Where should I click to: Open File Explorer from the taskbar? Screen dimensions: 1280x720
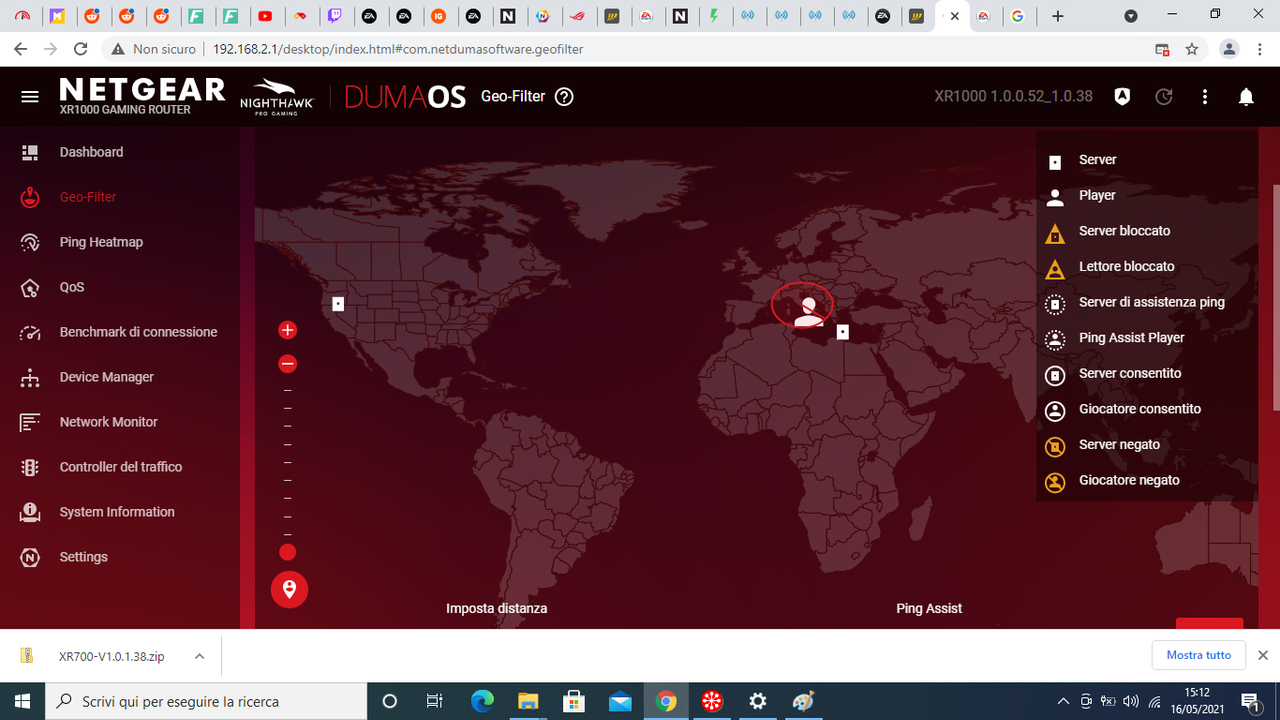(528, 701)
